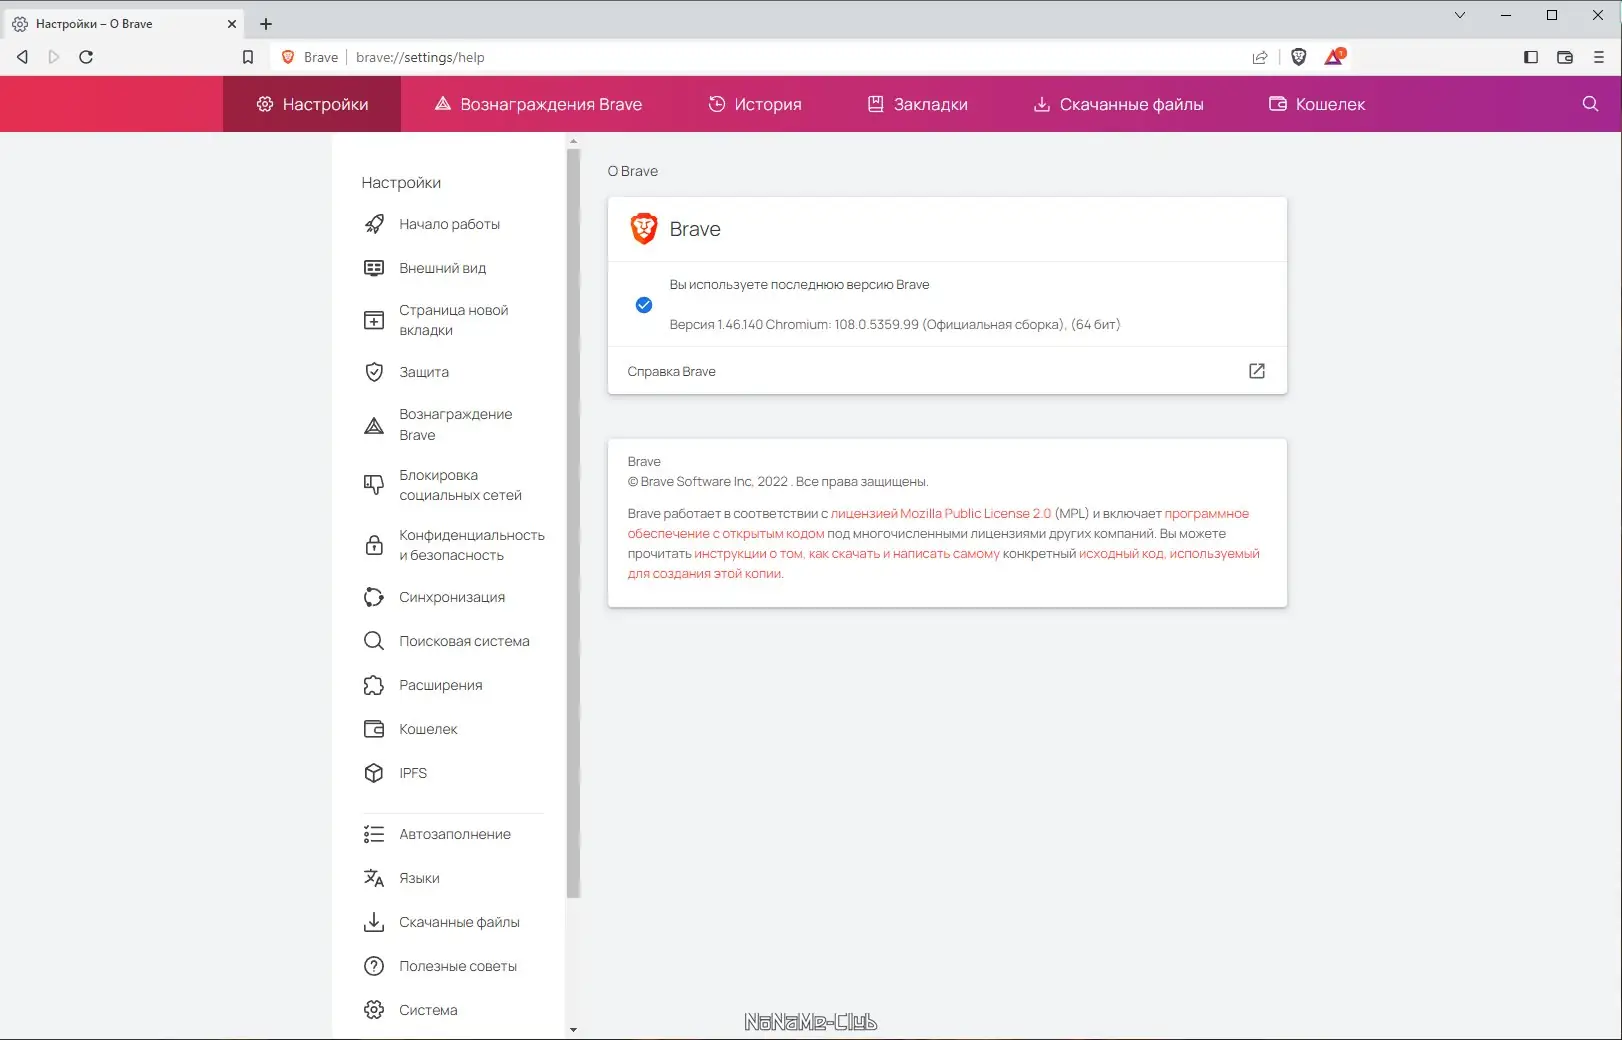This screenshot has width=1622, height=1040.
Task: Click inside the address bar
Action: [600, 57]
